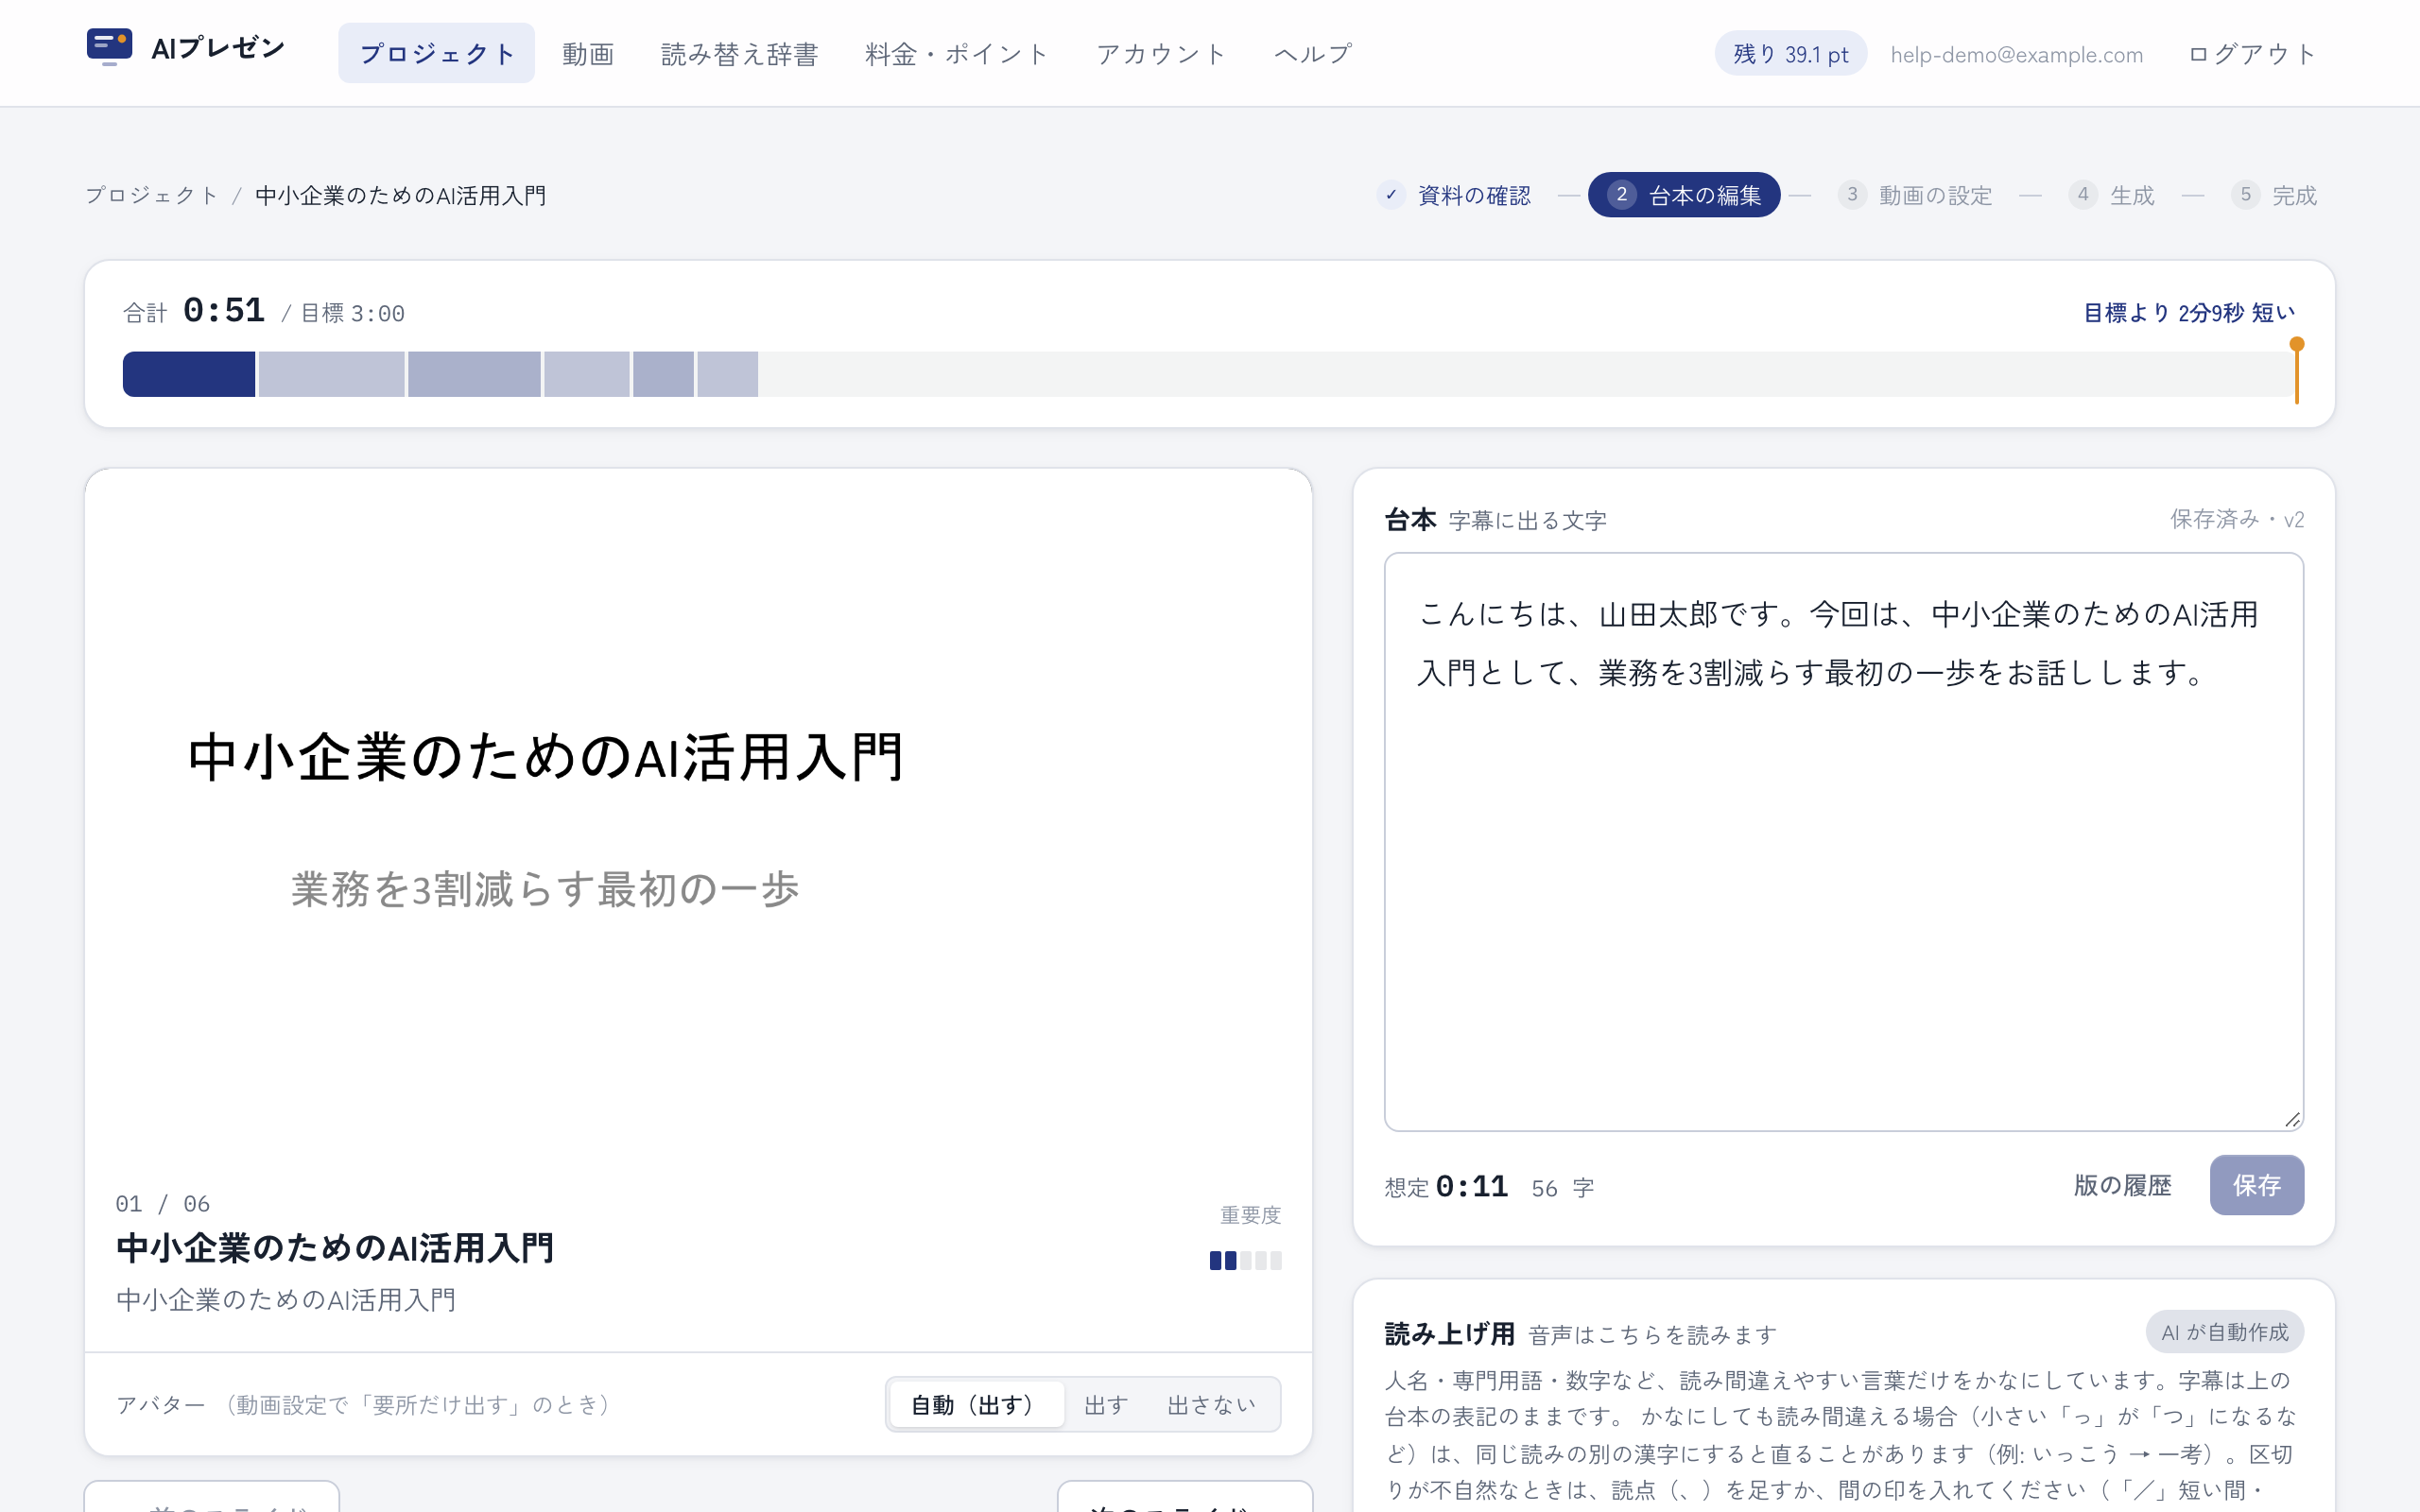
Task: Click the プロジェクト breadcrumb link
Action: pyautogui.click(x=152, y=195)
